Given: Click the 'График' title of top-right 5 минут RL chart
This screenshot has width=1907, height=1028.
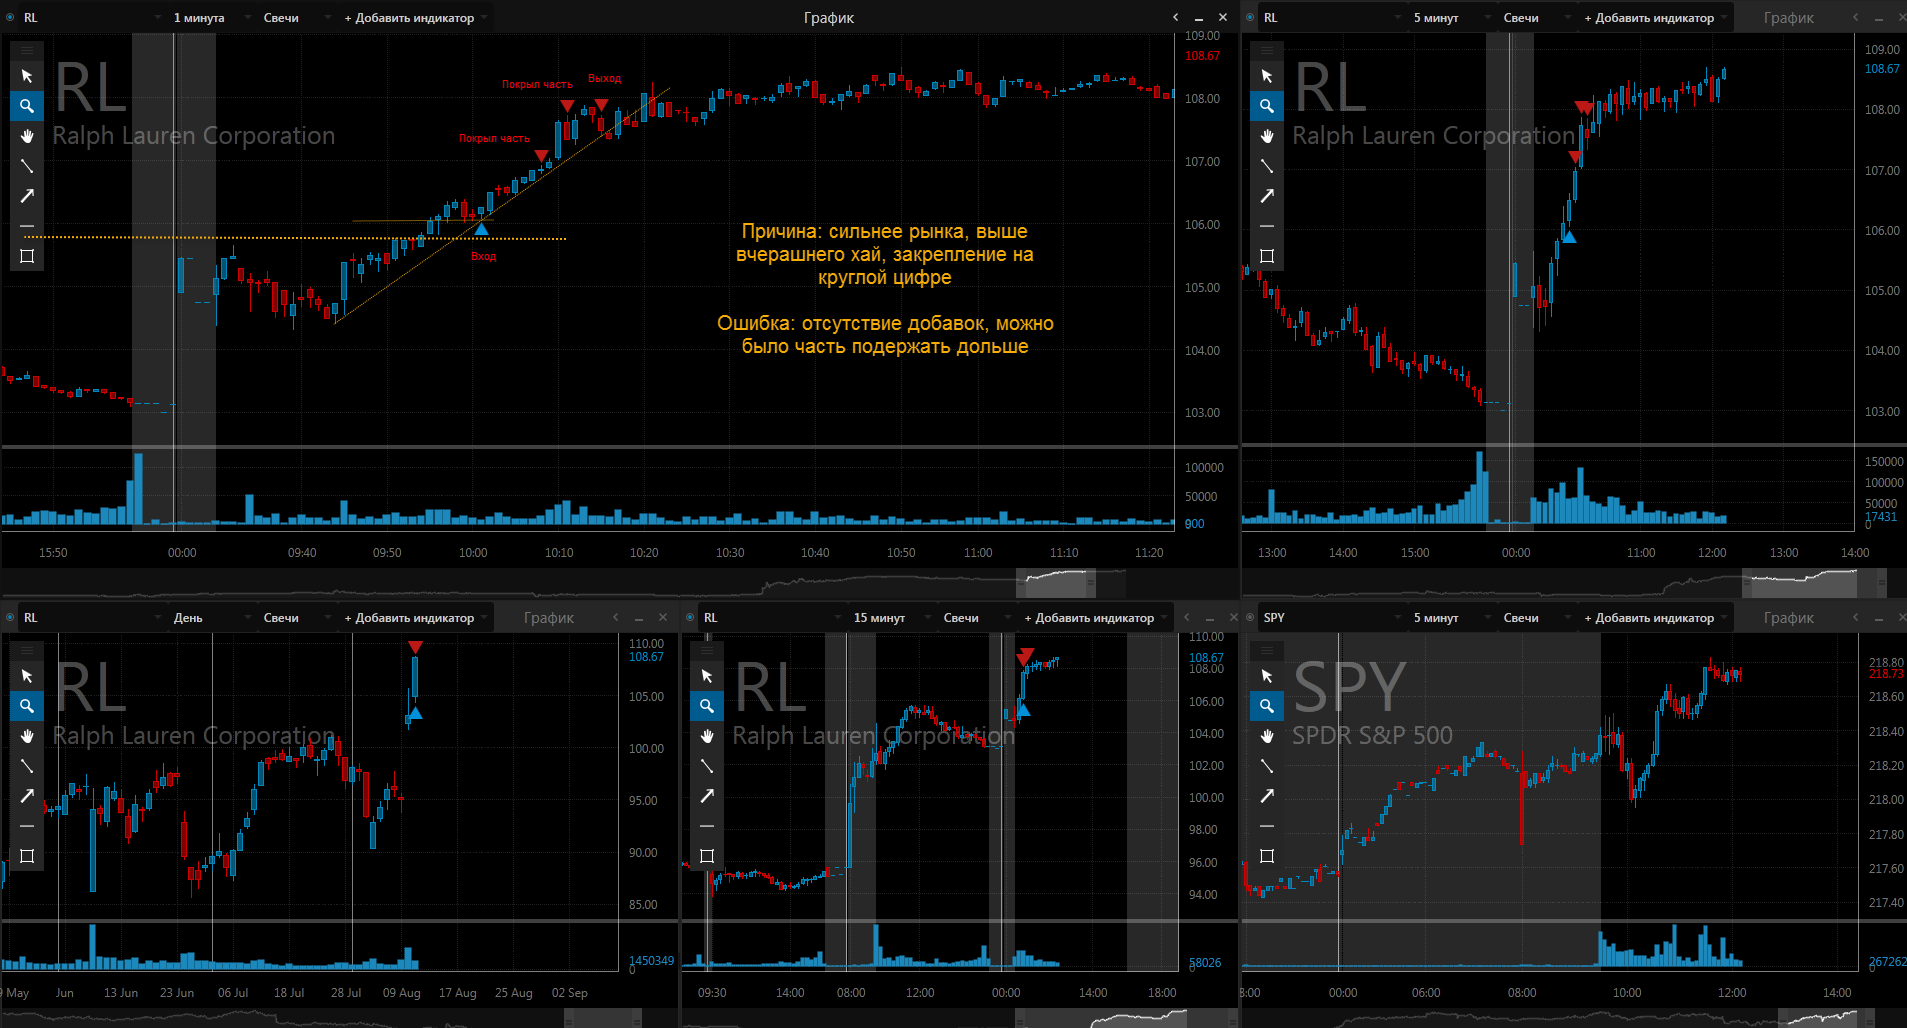Looking at the screenshot, I should click(1789, 18).
